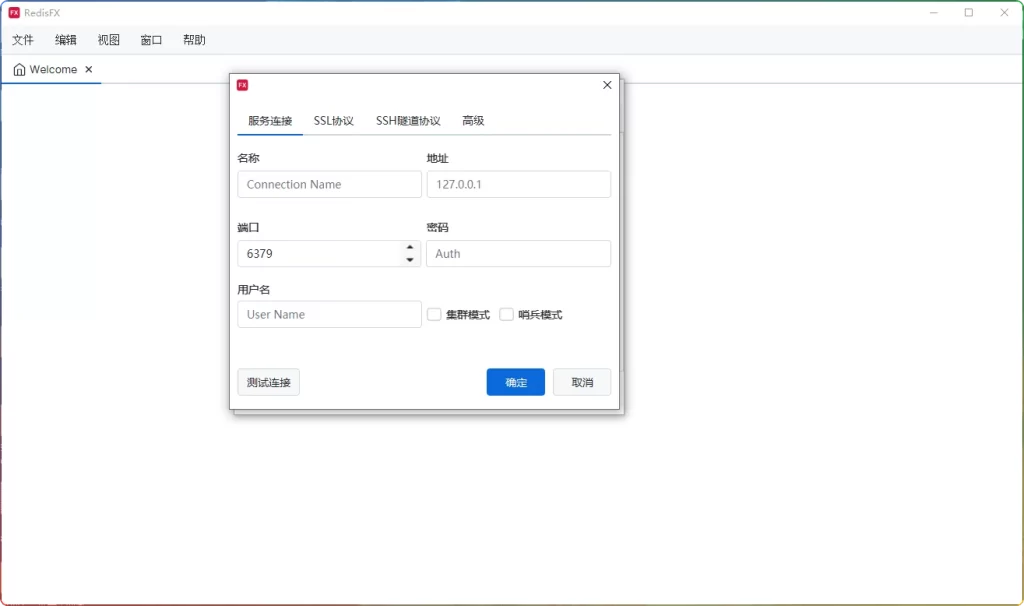Decrease the port using the down stepper arrow
This screenshot has height=606, width=1024.
[409, 259]
